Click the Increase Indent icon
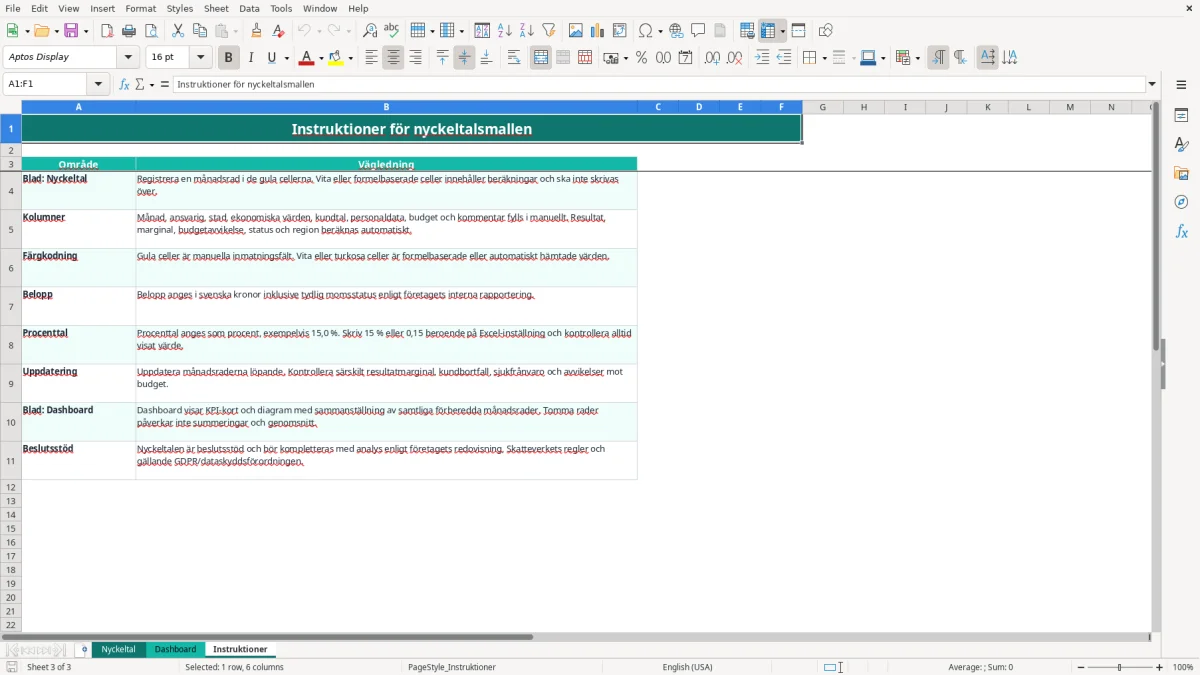Screen dimensions: 1200x675 click(762, 58)
